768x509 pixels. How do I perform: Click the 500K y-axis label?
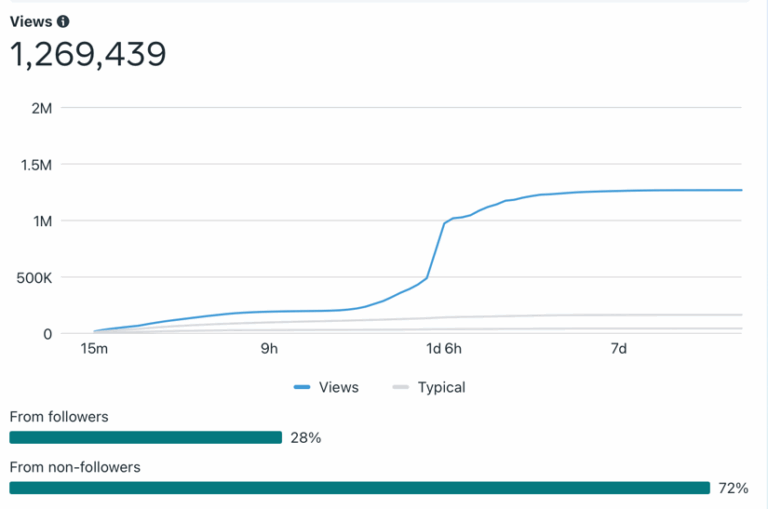pos(34,278)
